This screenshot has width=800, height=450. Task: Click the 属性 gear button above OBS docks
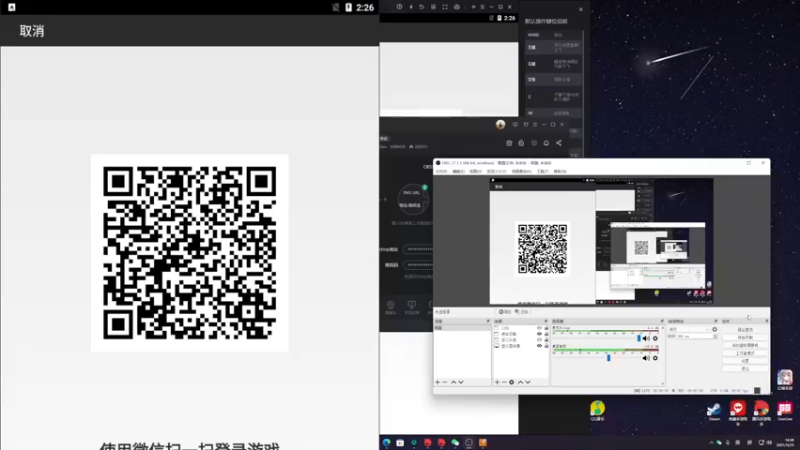coord(505,312)
